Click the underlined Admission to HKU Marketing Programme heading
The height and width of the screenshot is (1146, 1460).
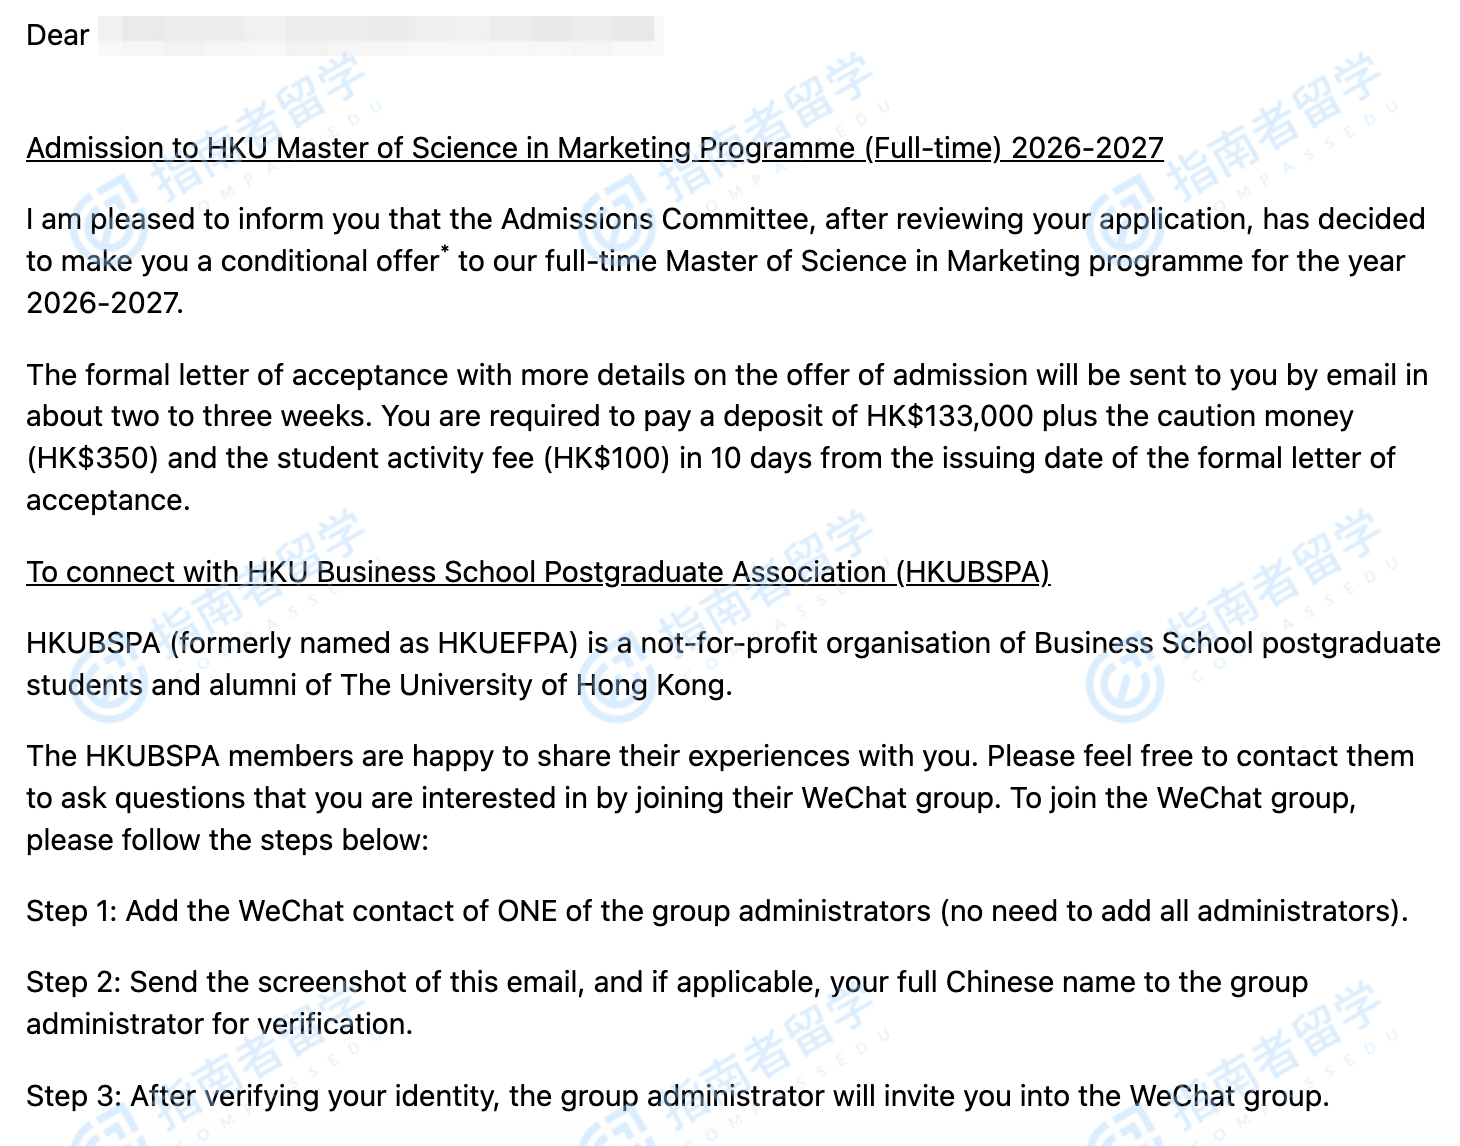[x=594, y=148]
